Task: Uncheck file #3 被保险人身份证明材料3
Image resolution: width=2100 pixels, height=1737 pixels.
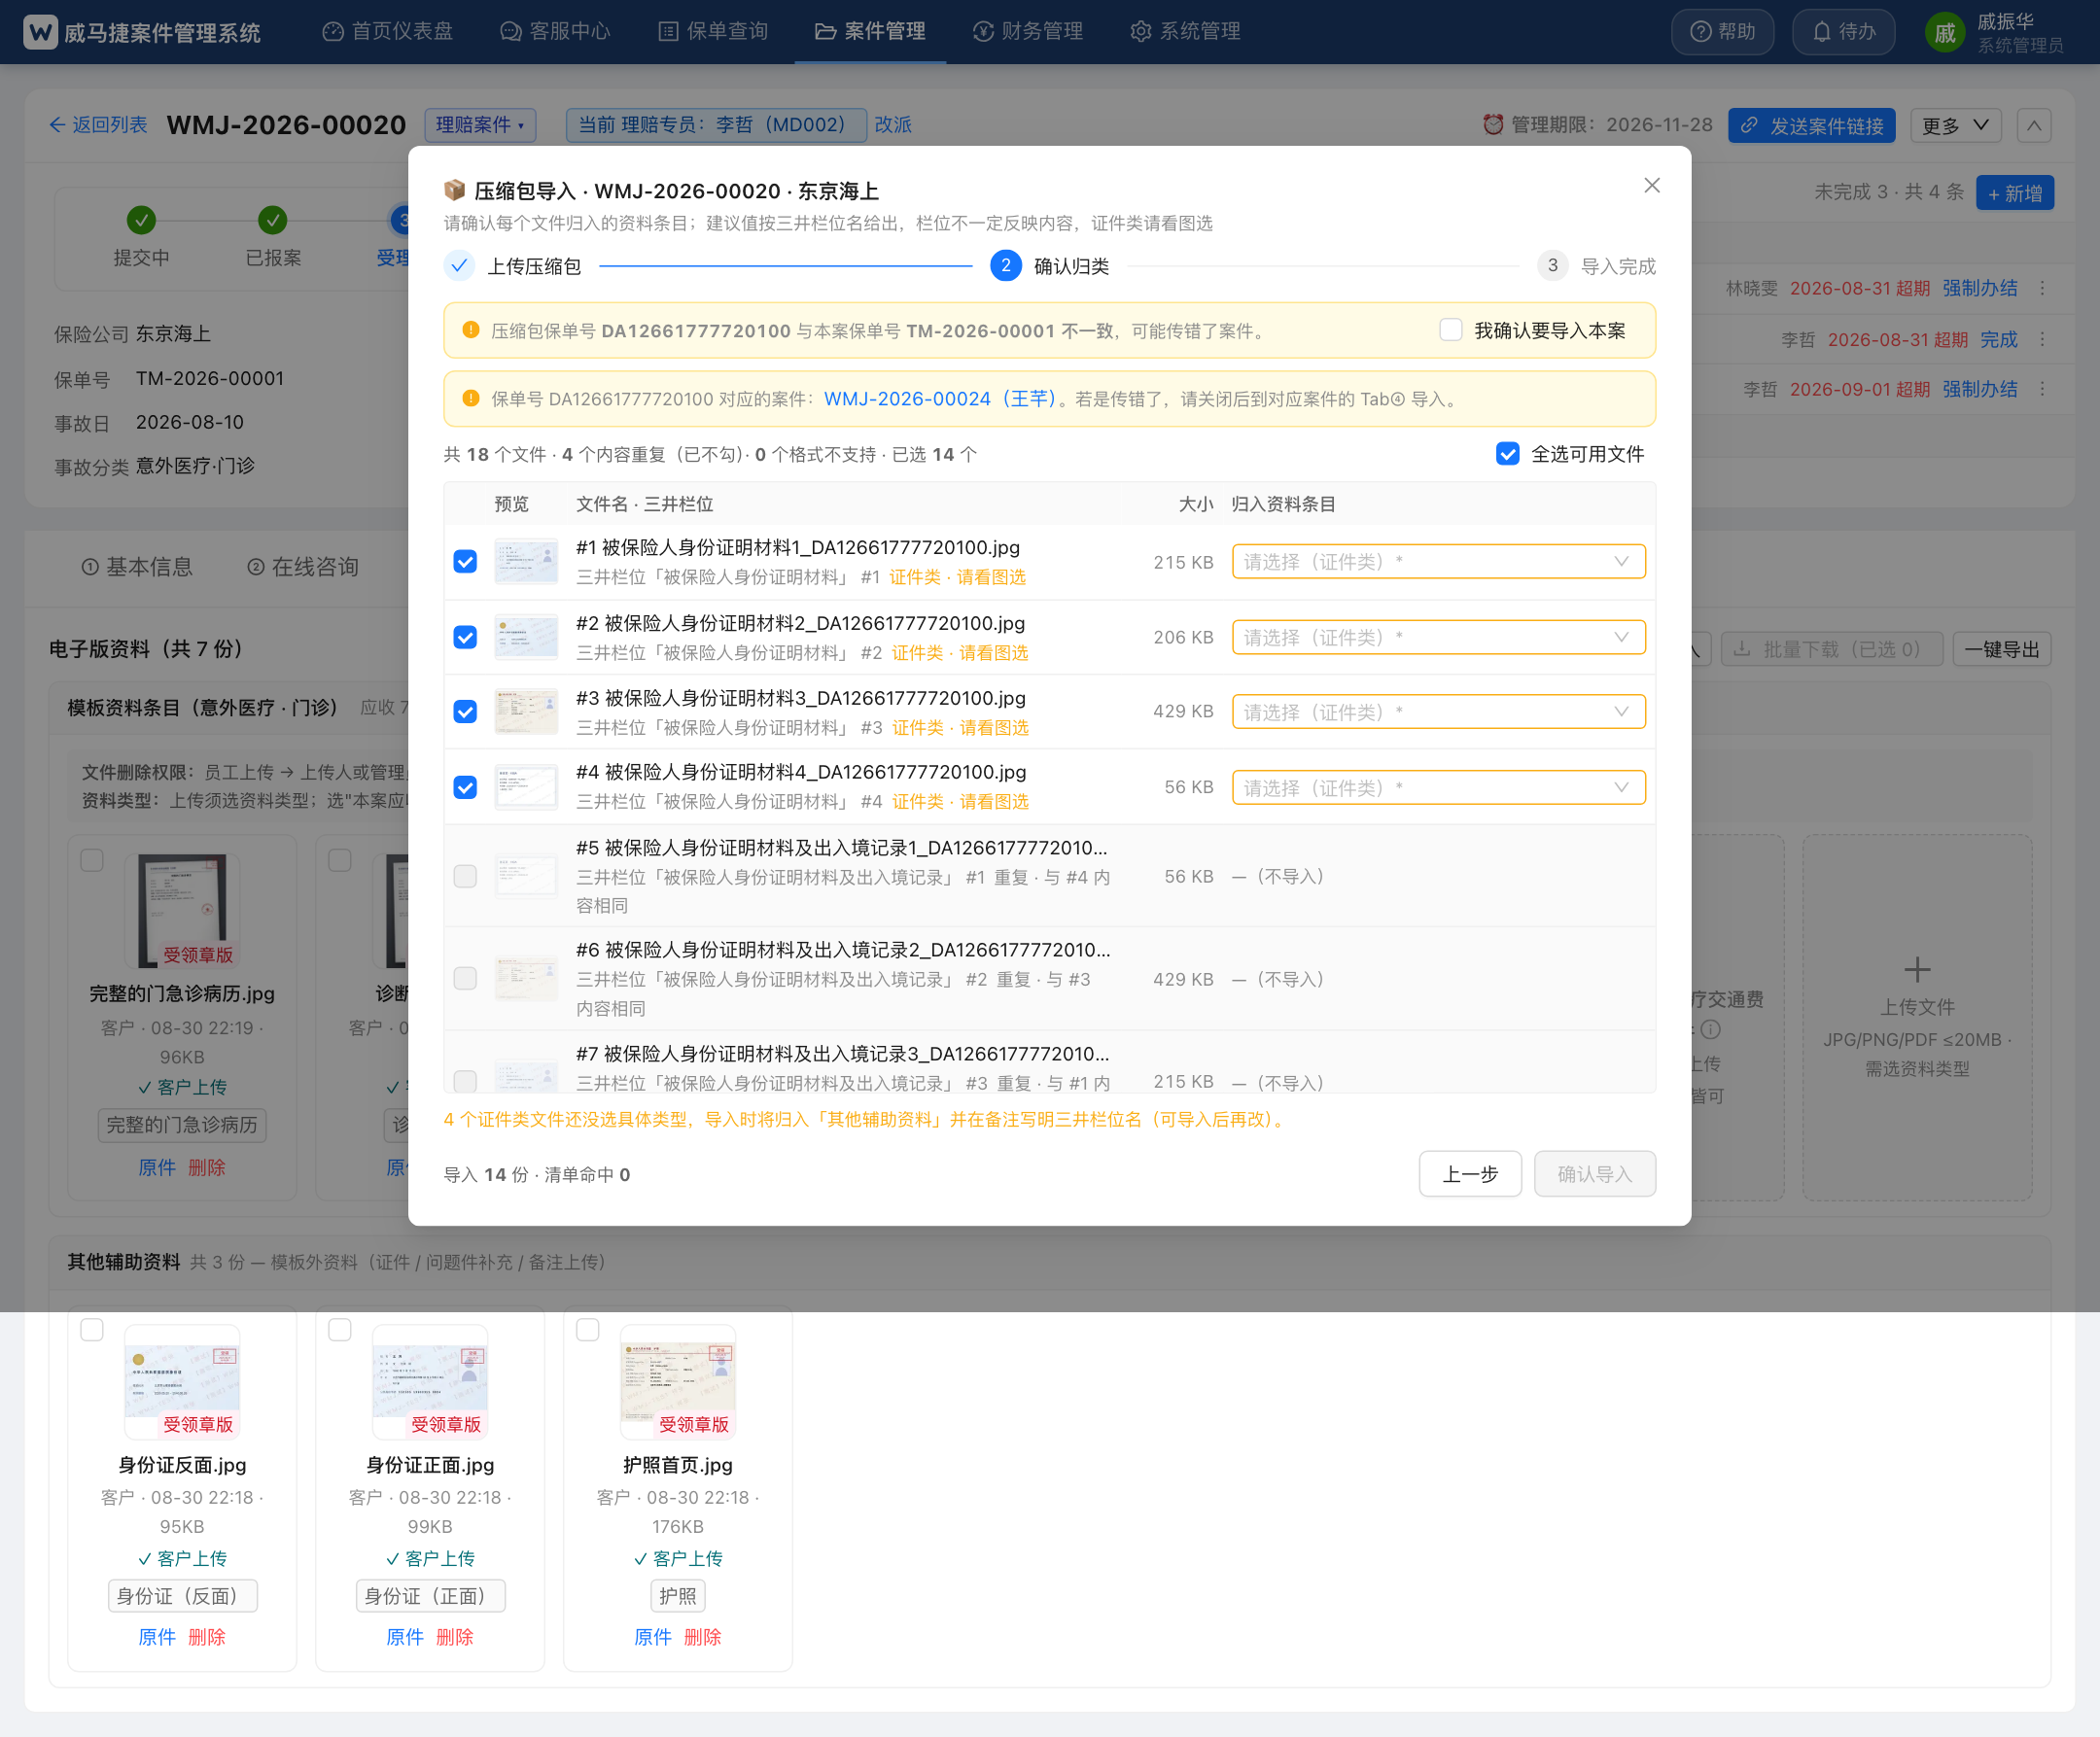Action: click(x=465, y=711)
